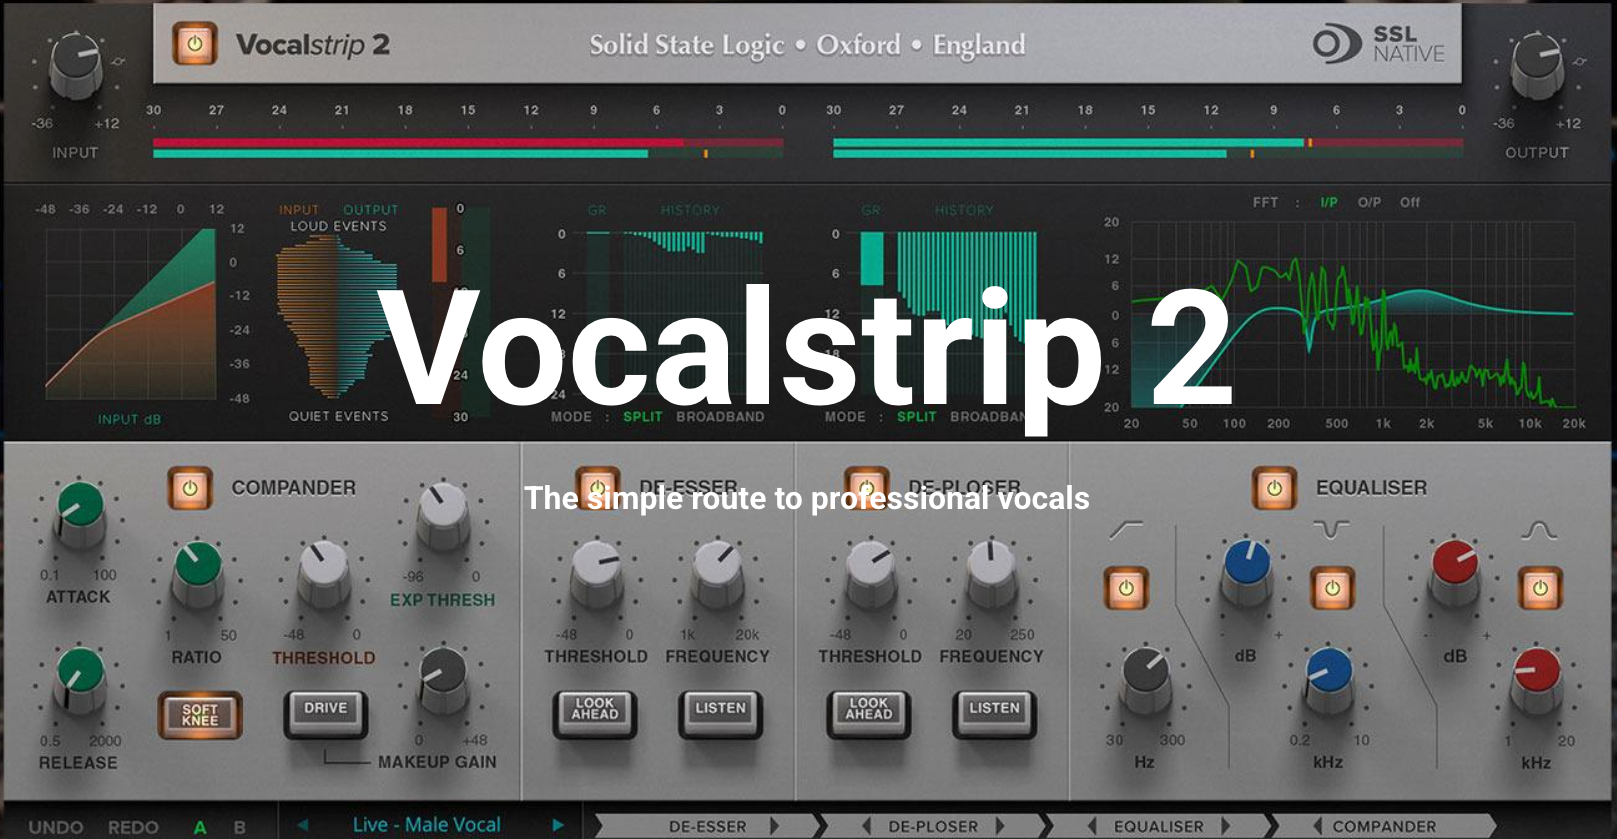This screenshot has width=1617, height=839.
Task: Enable De-Ploser Look Ahead
Action: 869,713
